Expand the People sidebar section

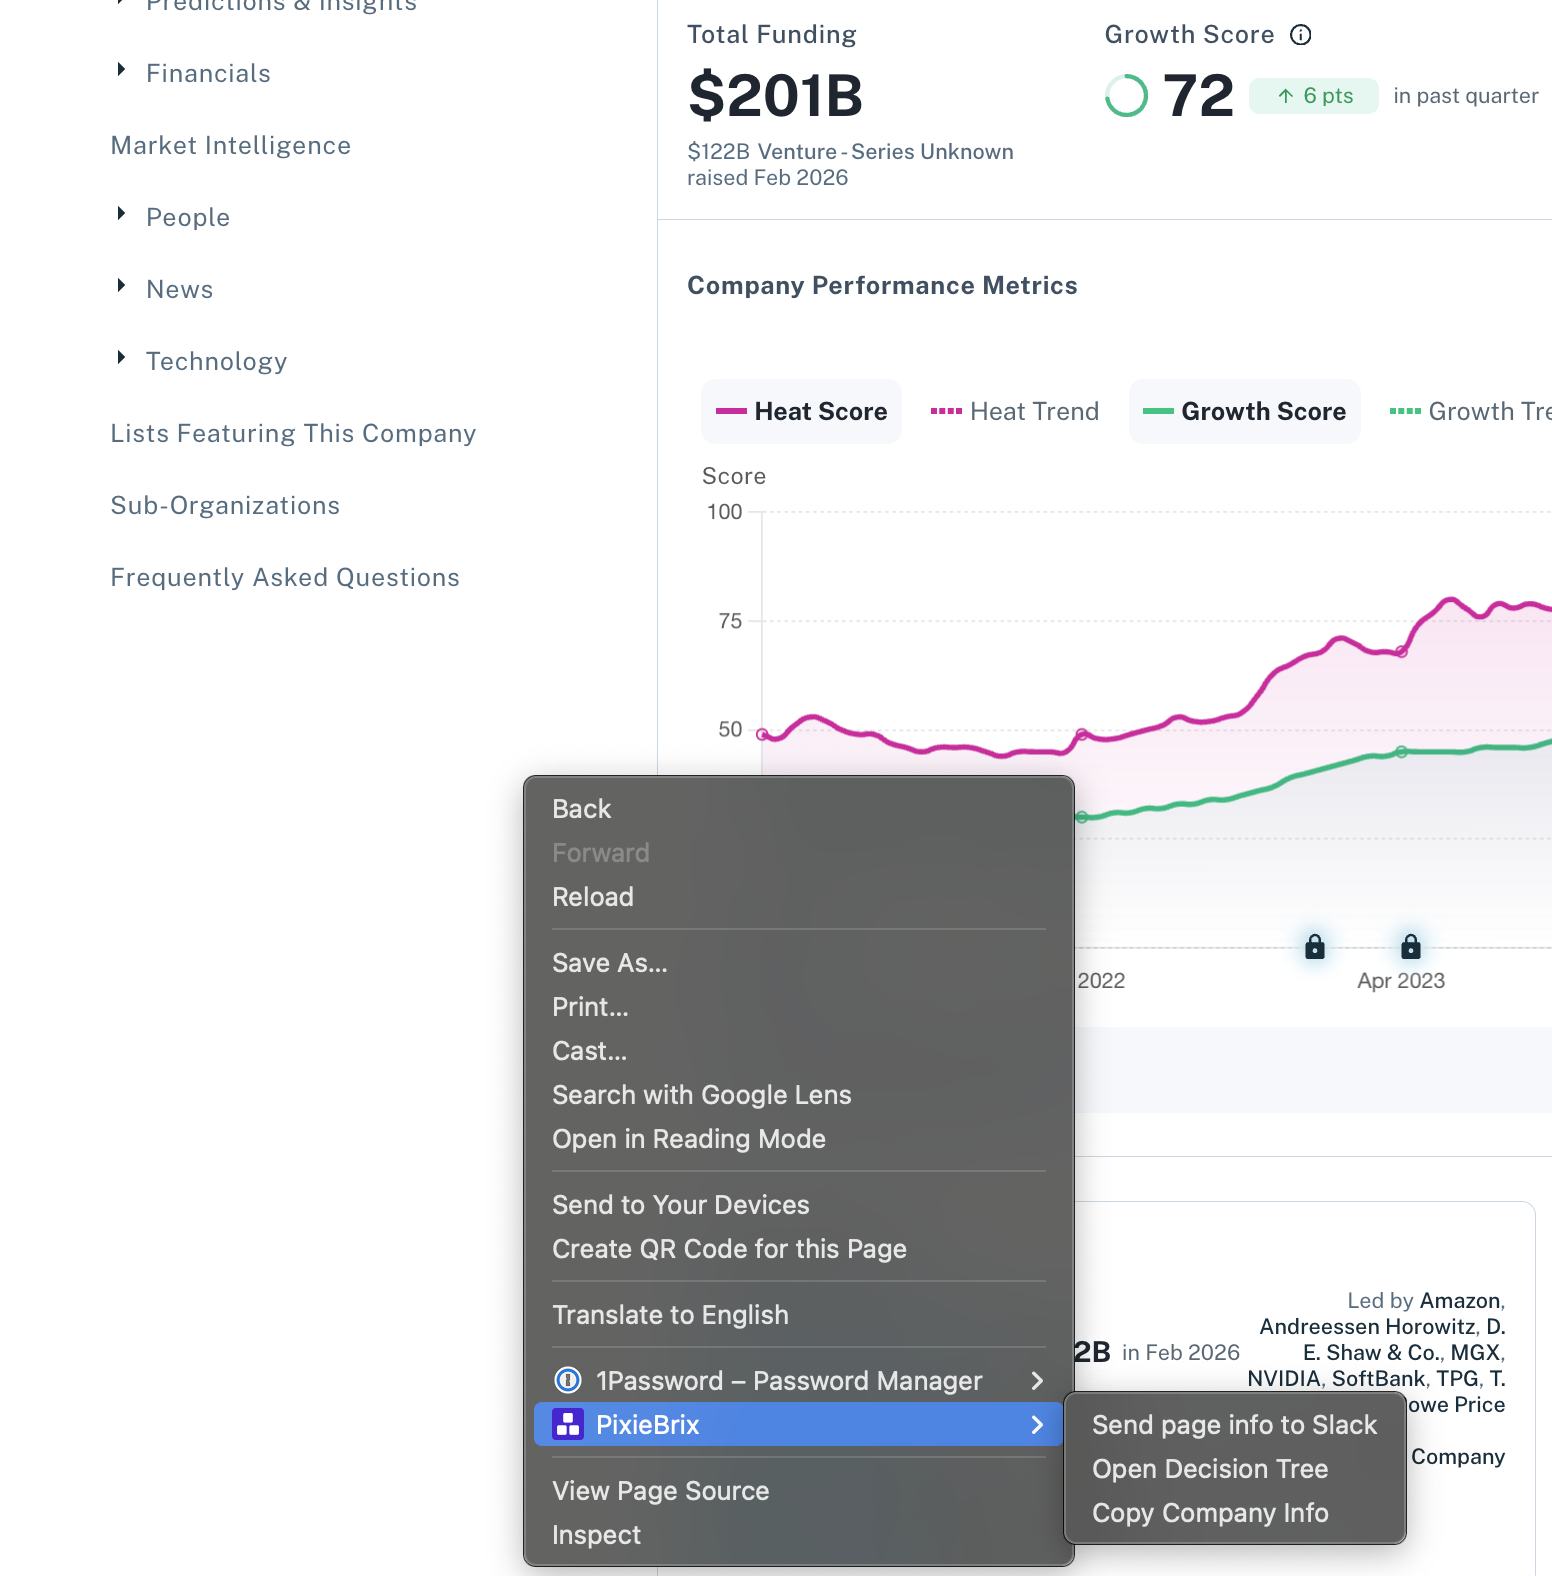pos(121,214)
